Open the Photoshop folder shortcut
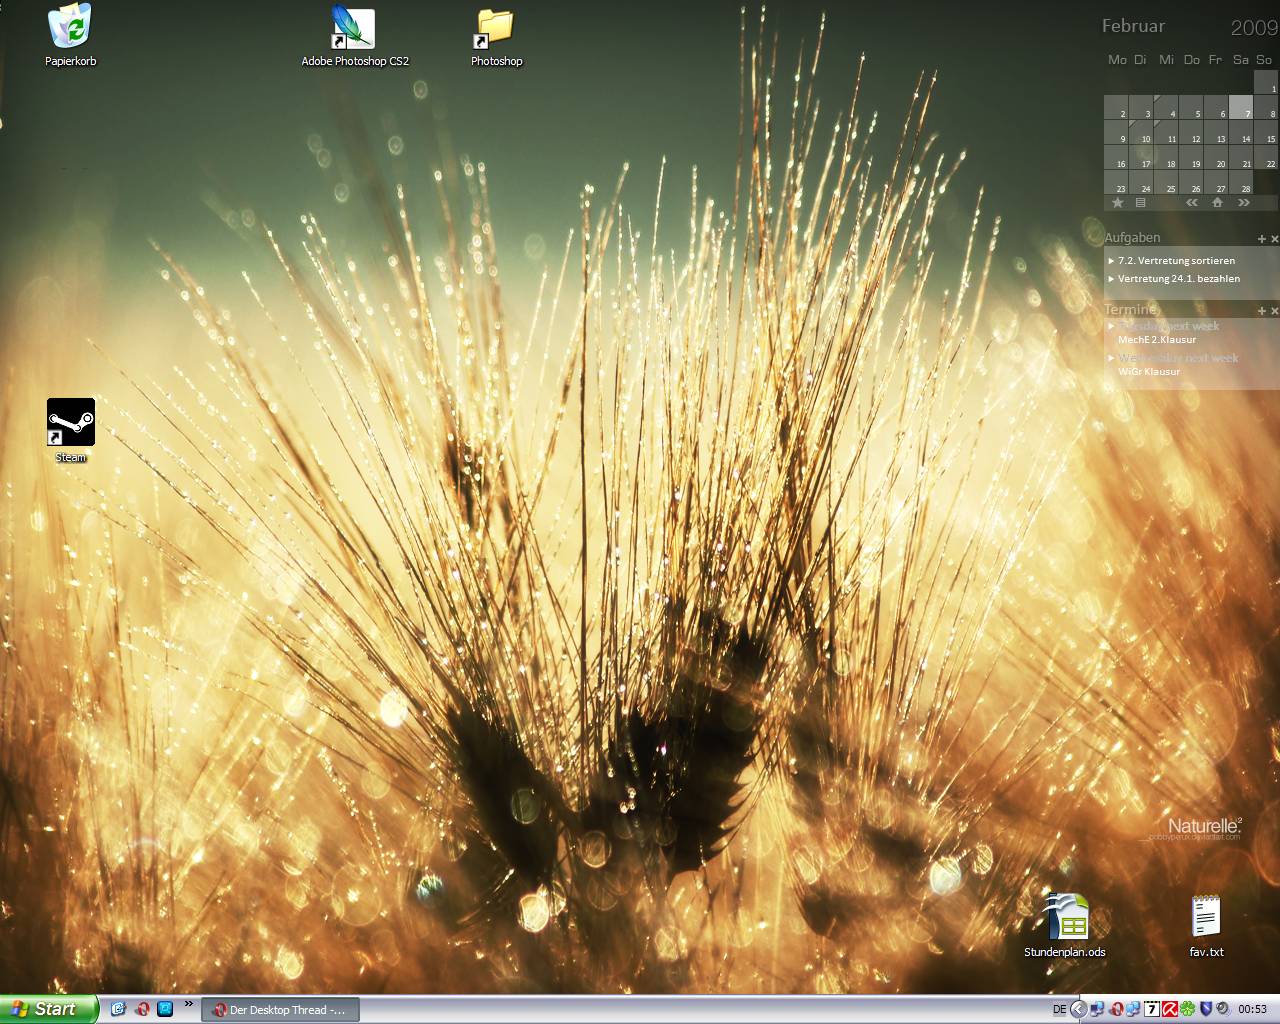The image size is (1280, 1024). click(496, 30)
